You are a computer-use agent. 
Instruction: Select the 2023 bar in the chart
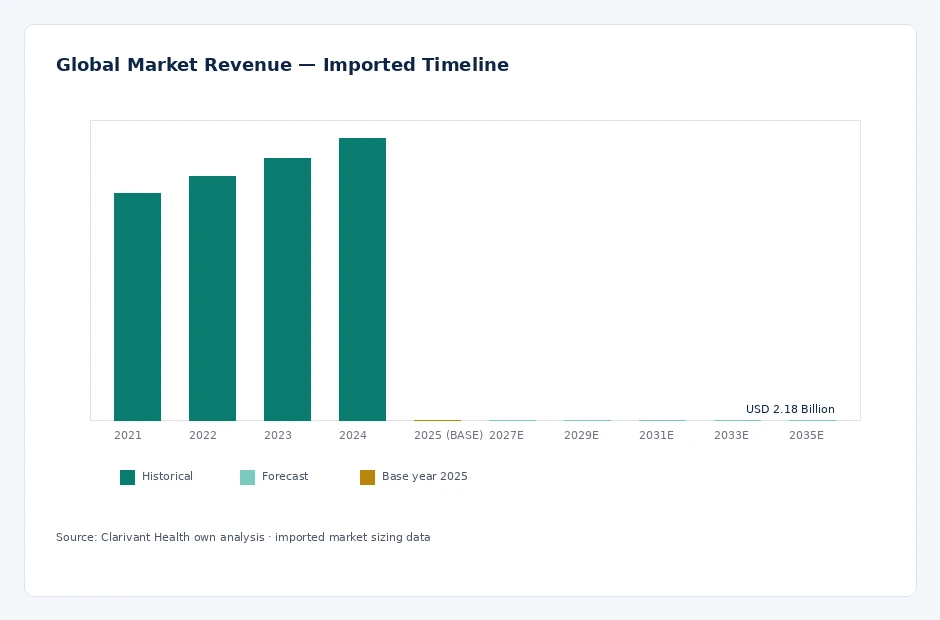click(287, 290)
